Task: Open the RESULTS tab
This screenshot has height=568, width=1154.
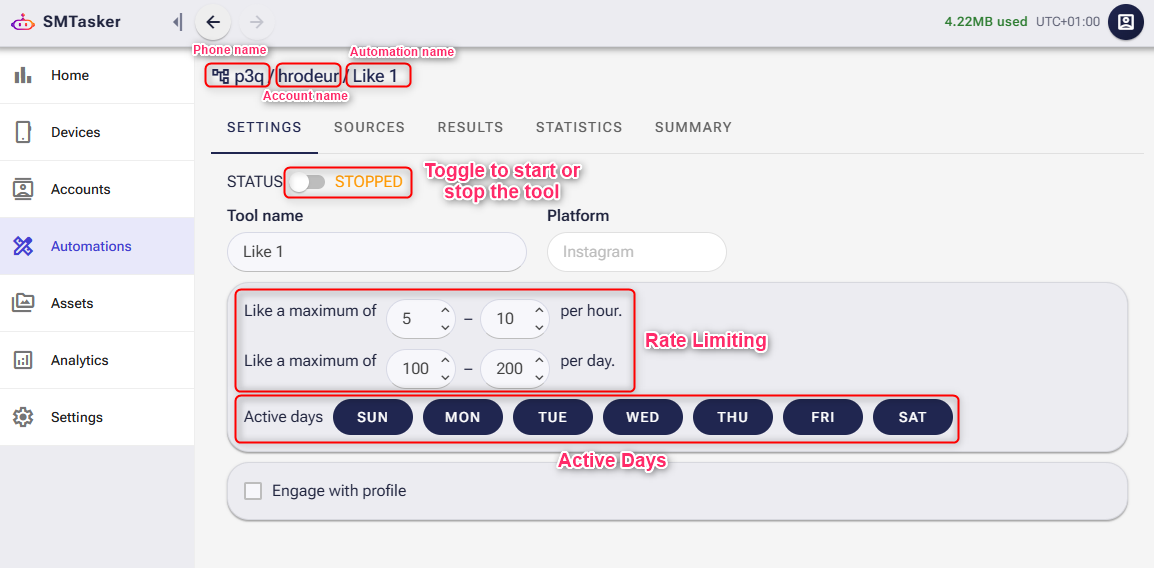Action: coord(470,127)
